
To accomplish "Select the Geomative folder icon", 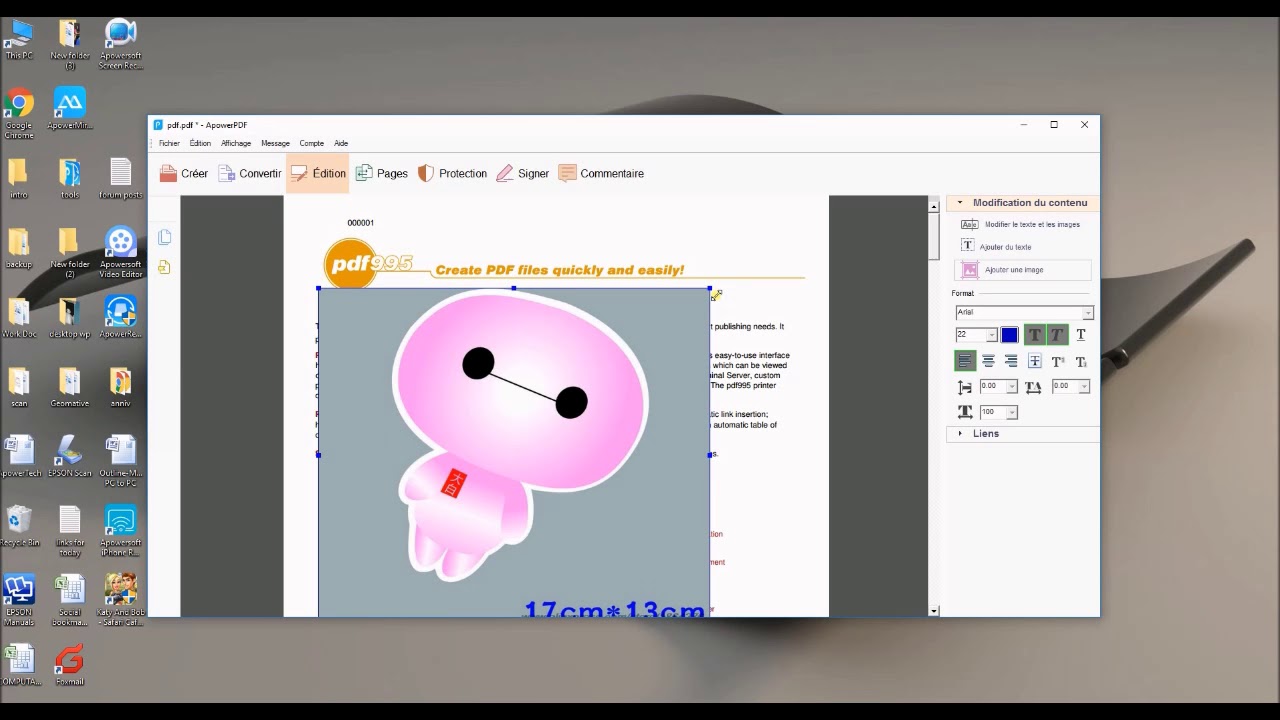I will (x=69, y=388).
